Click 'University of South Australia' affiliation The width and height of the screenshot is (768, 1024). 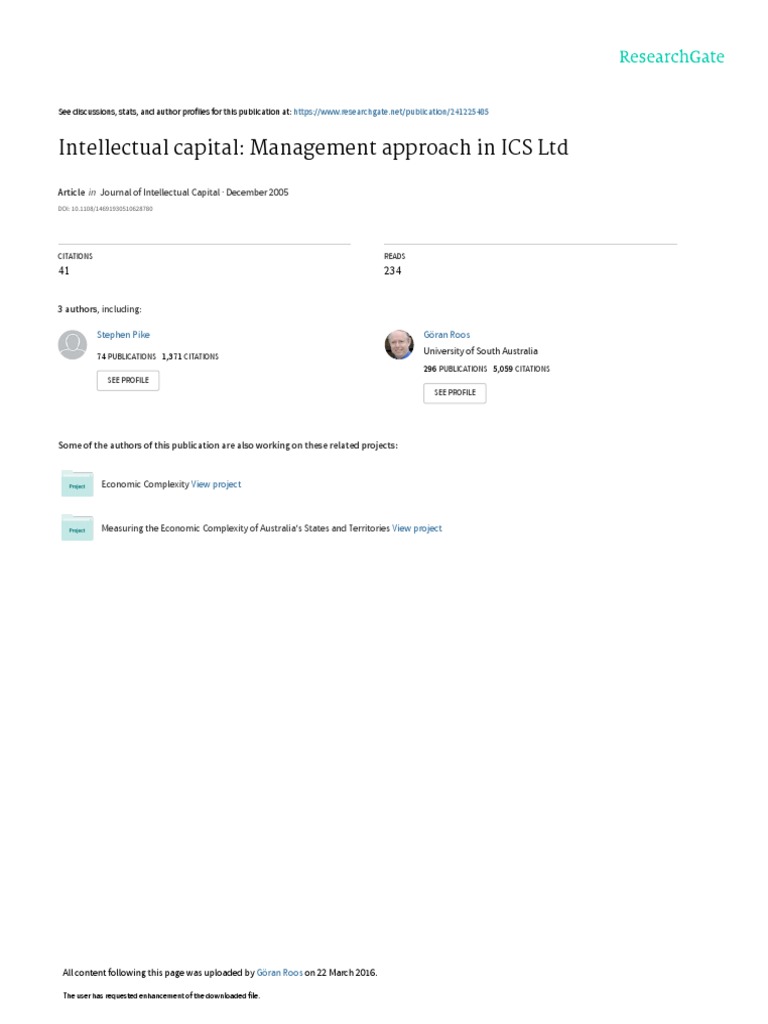481,351
